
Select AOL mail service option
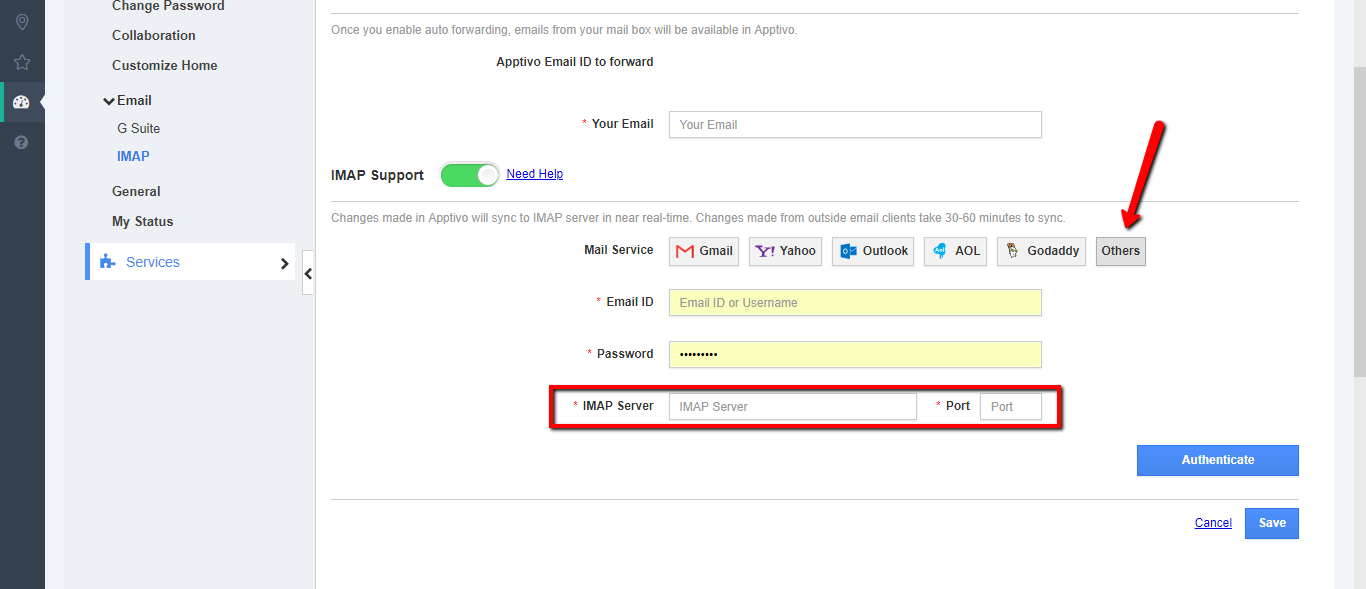(x=955, y=251)
